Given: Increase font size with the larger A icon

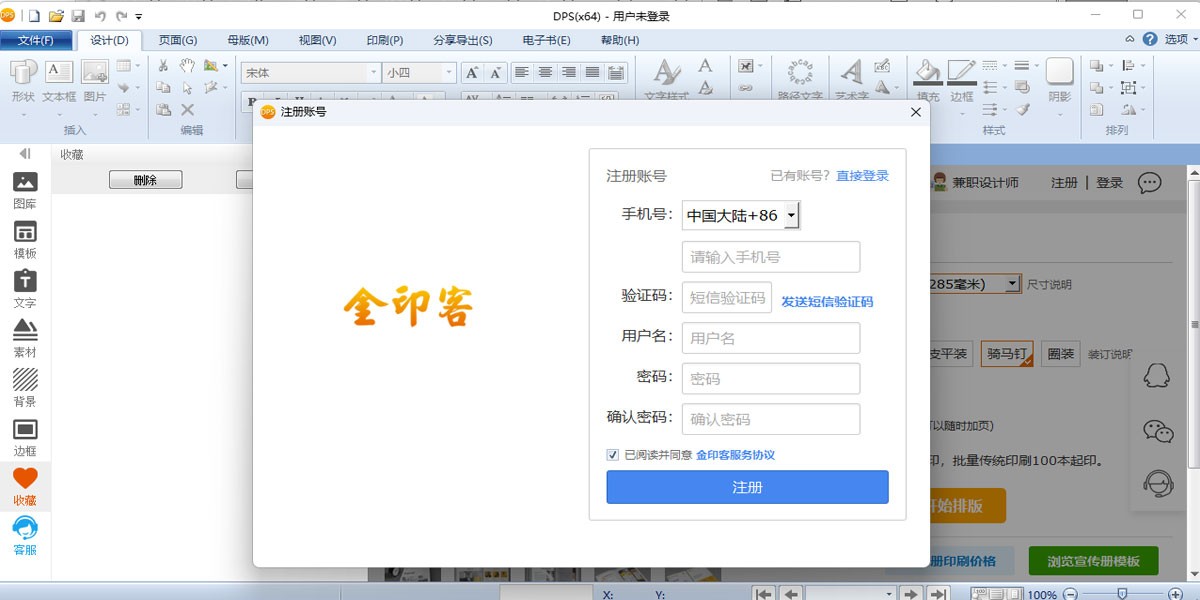Looking at the screenshot, I should pyautogui.click(x=472, y=72).
